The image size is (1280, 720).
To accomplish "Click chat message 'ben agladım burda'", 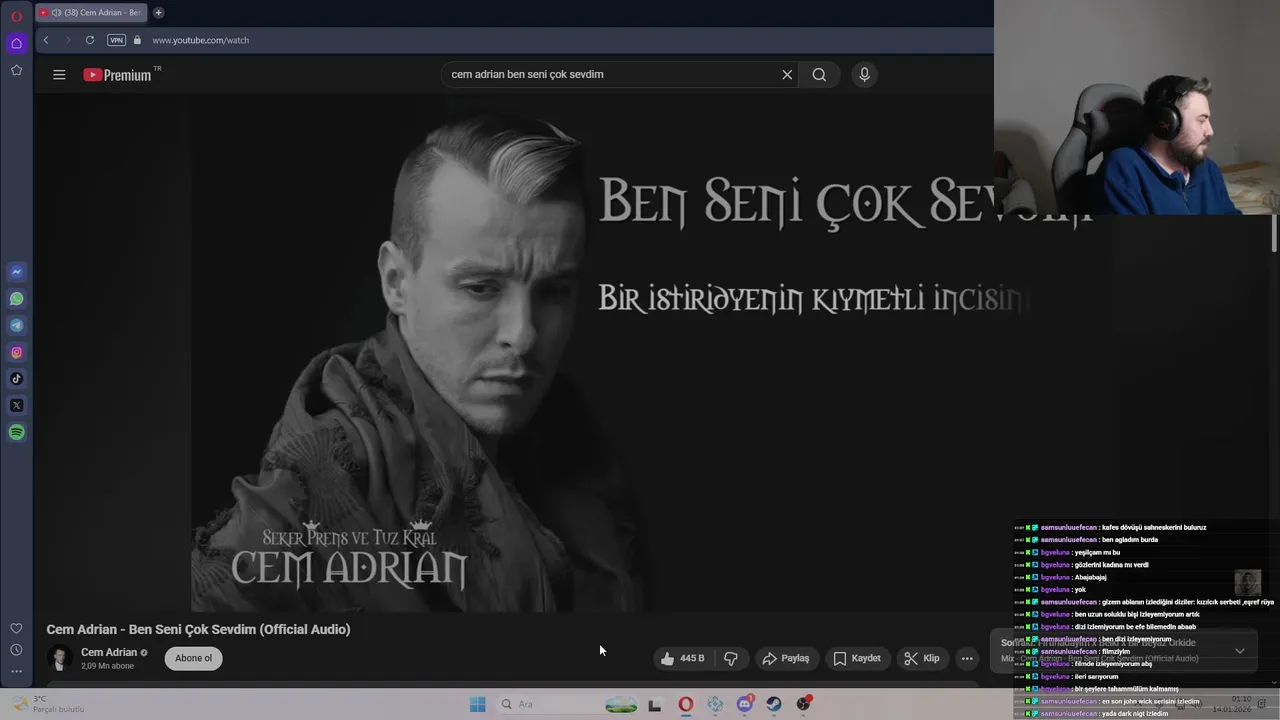I will [1129, 540].
